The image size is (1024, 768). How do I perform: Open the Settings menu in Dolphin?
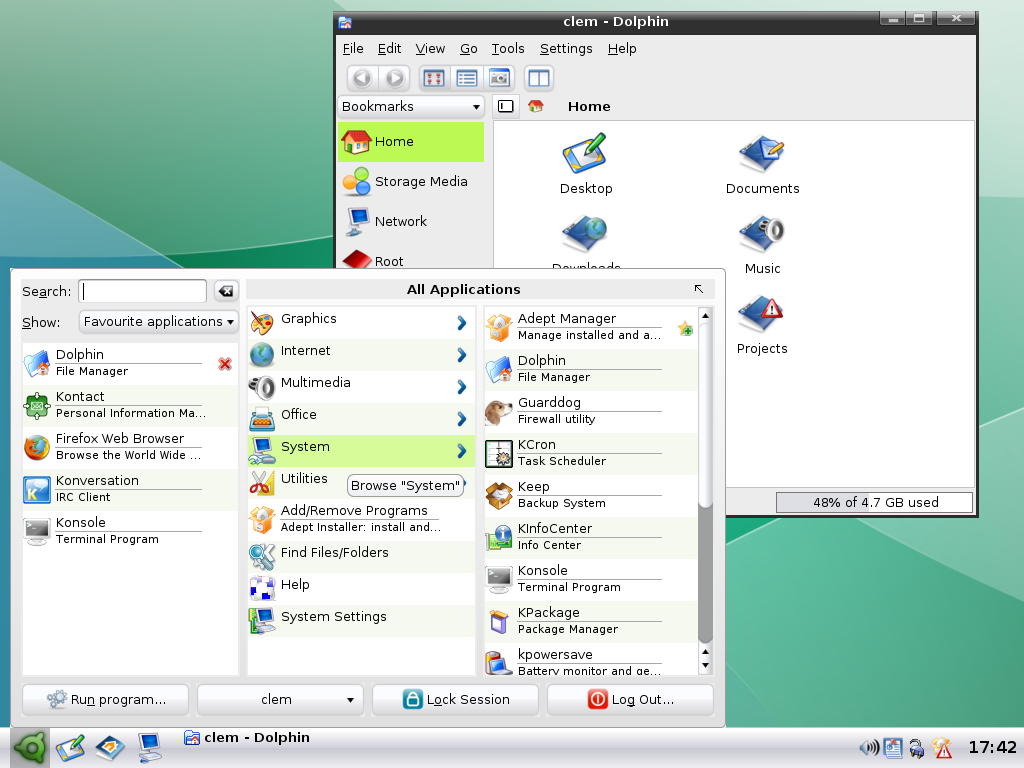tap(565, 48)
